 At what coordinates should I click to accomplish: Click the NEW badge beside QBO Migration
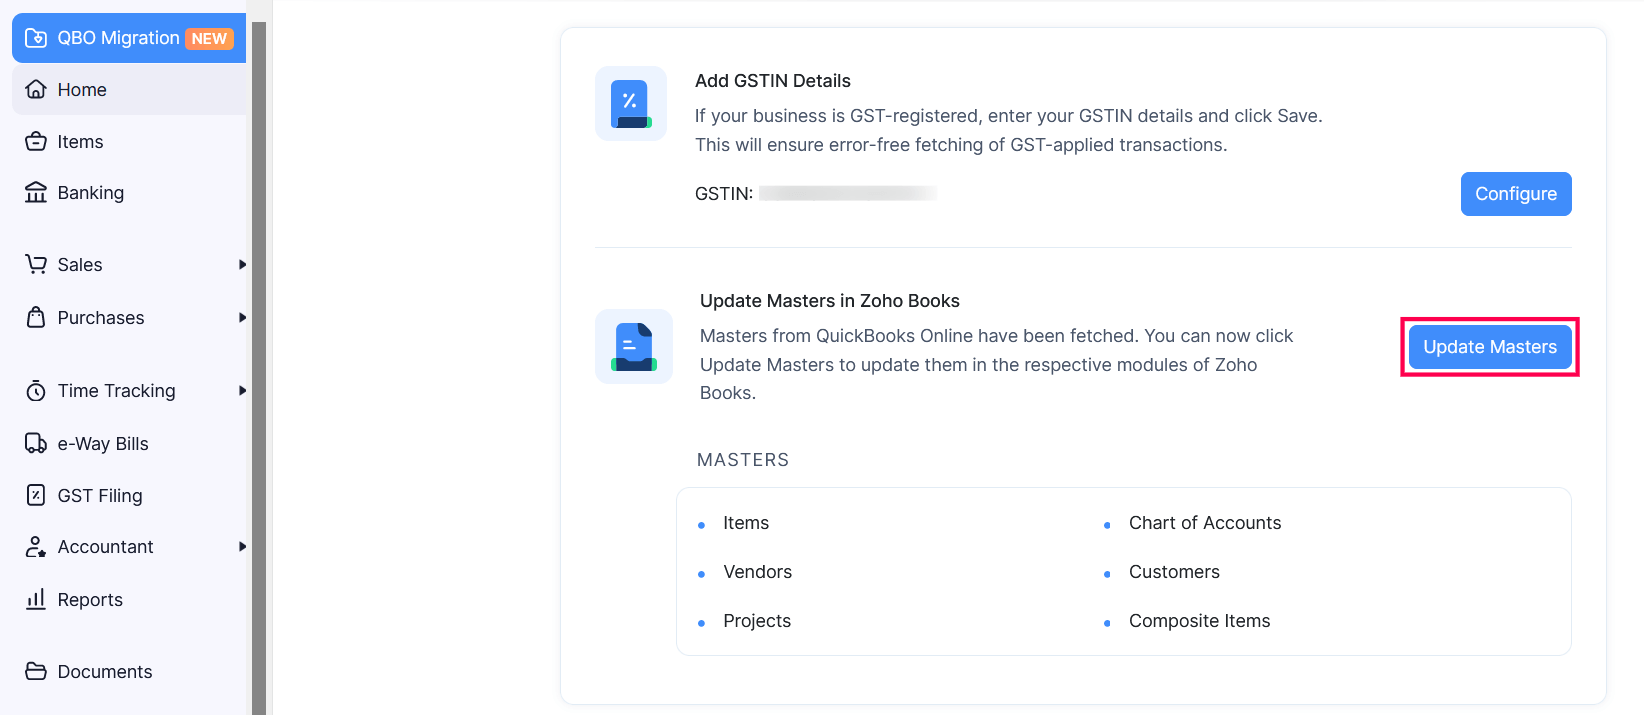[x=209, y=38]
